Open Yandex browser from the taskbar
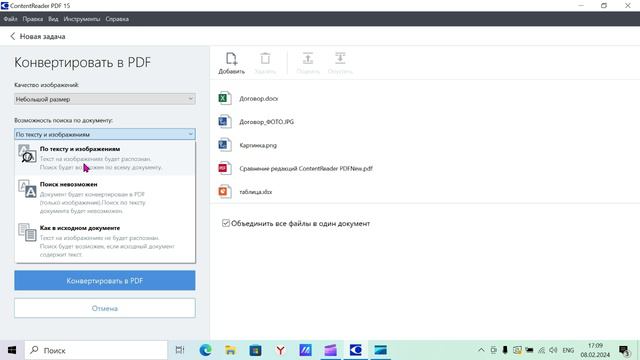640x360 pixels. click(280, 350)
